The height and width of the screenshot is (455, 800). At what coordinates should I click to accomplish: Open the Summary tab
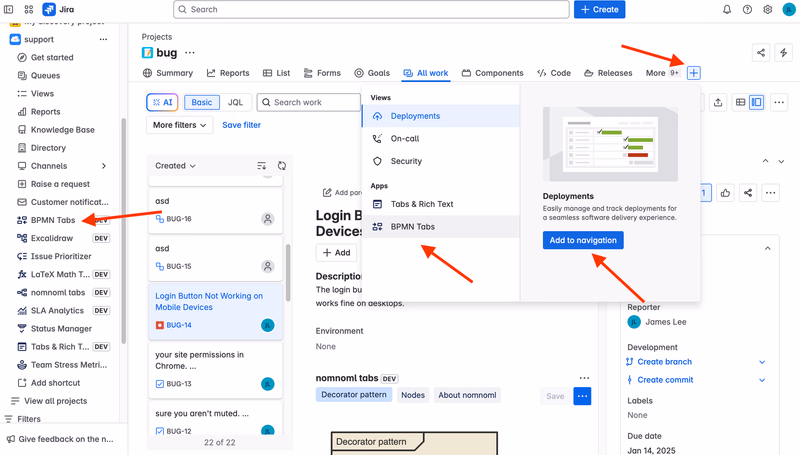coord(168,73)
